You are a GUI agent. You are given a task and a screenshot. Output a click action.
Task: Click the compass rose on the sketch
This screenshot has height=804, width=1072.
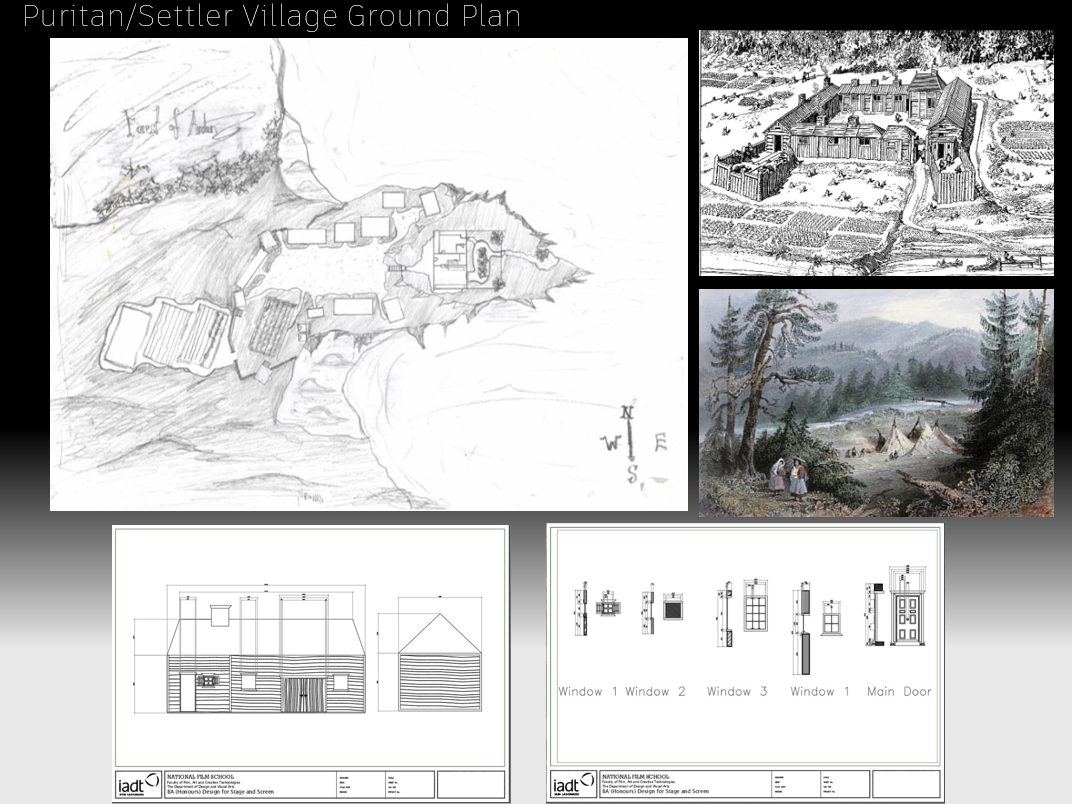[631, 444]
